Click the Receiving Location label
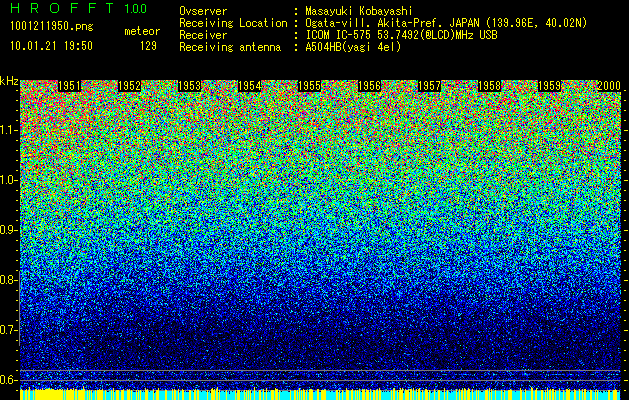This screenshot has height=400, width=629. (233, 23)
